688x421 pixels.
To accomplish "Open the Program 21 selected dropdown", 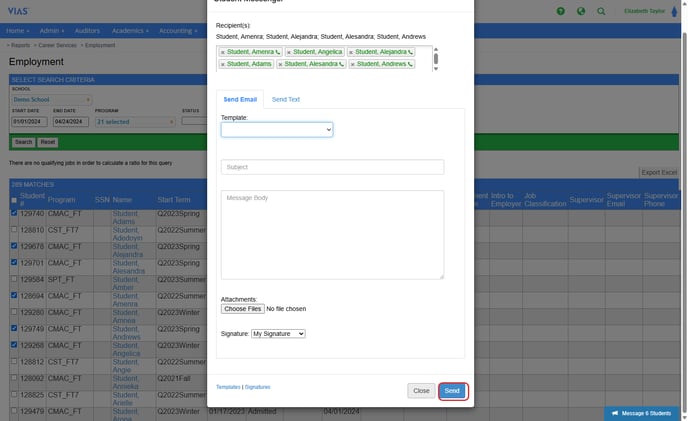I will [134, 121].
